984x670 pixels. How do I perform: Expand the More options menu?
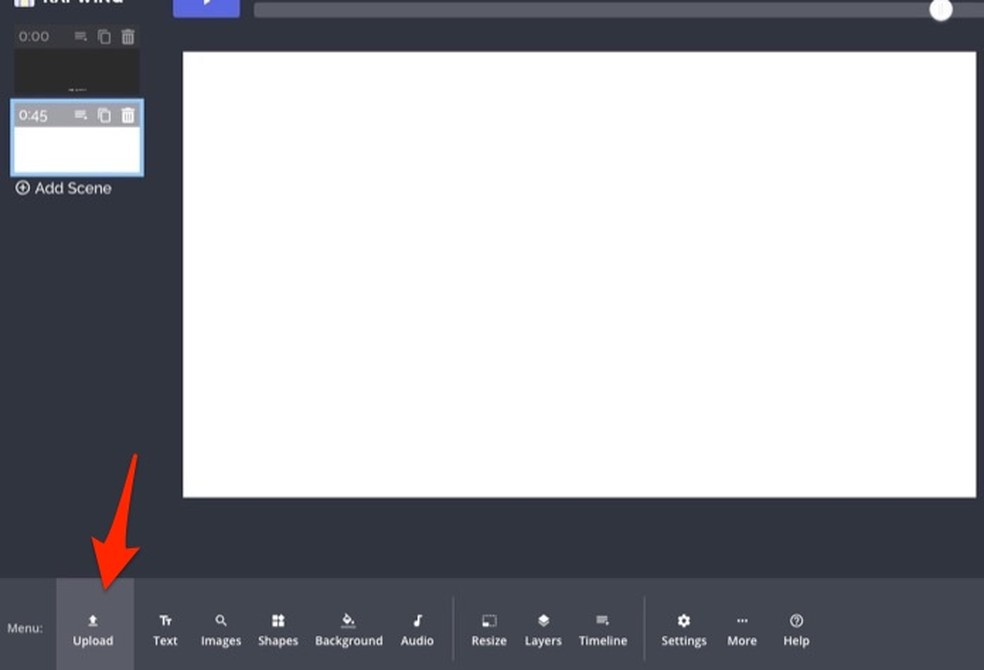coord(742,630)
